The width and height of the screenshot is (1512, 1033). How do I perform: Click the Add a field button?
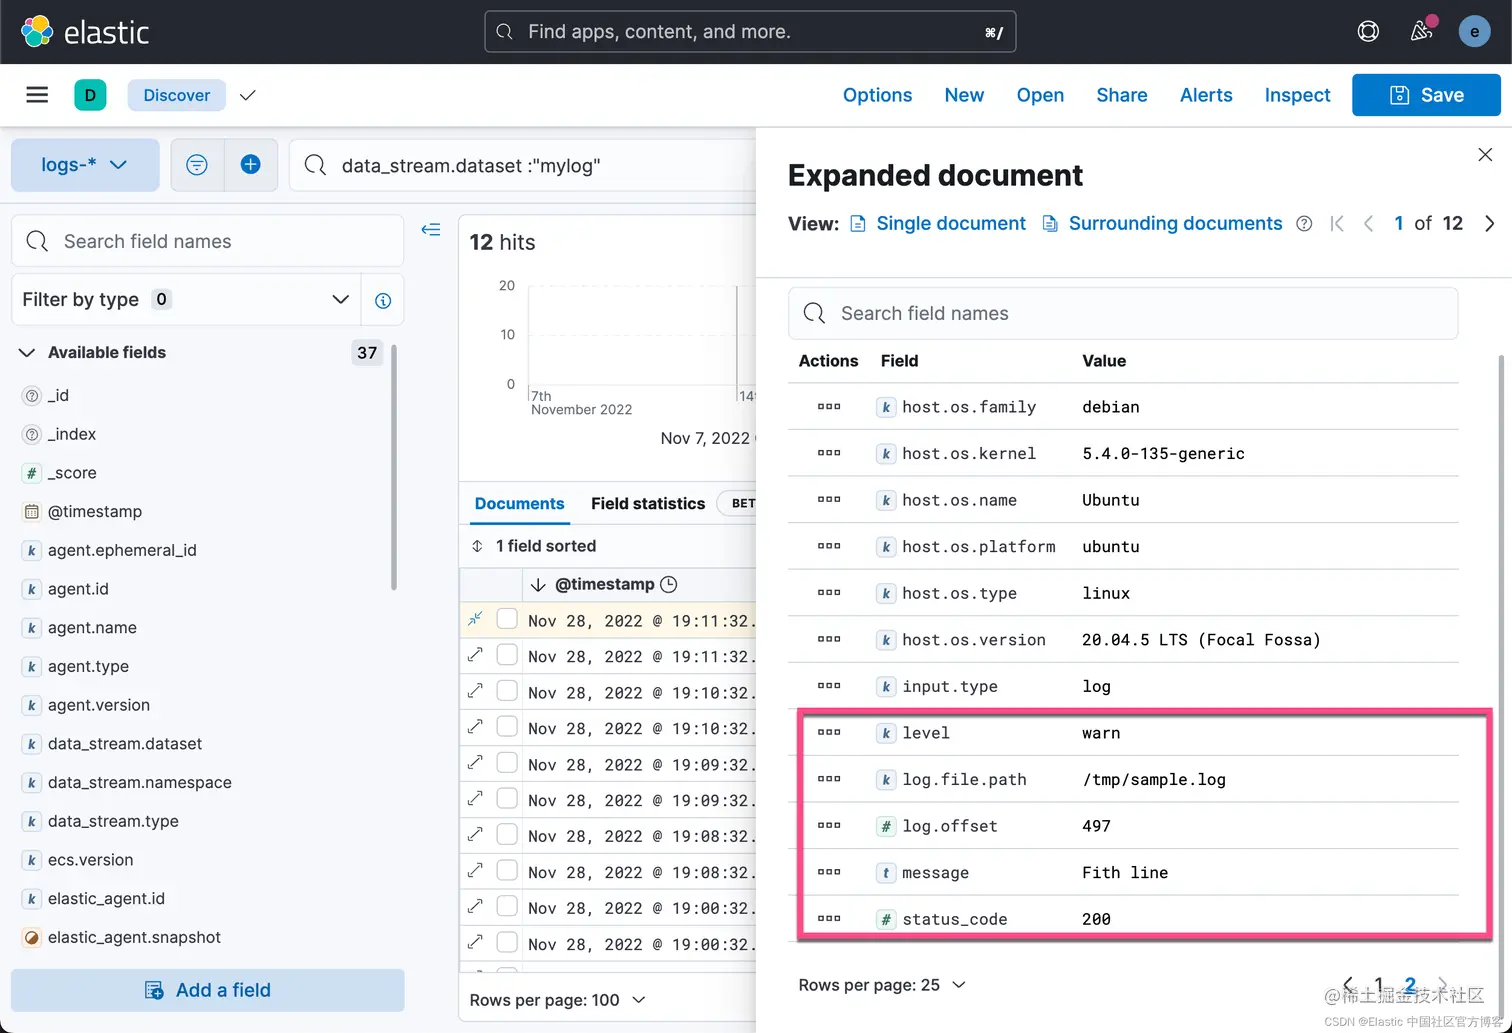208,990
